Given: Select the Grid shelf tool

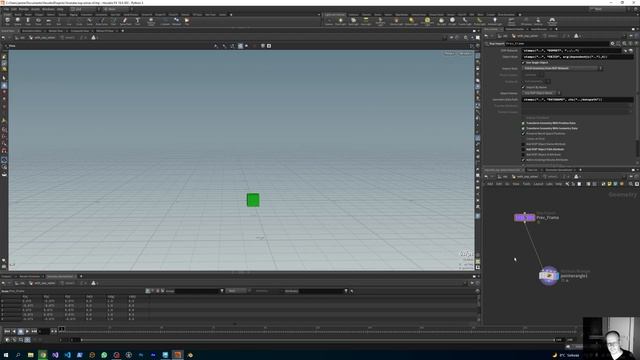Looking at the screenshot, I should [48, 21].
